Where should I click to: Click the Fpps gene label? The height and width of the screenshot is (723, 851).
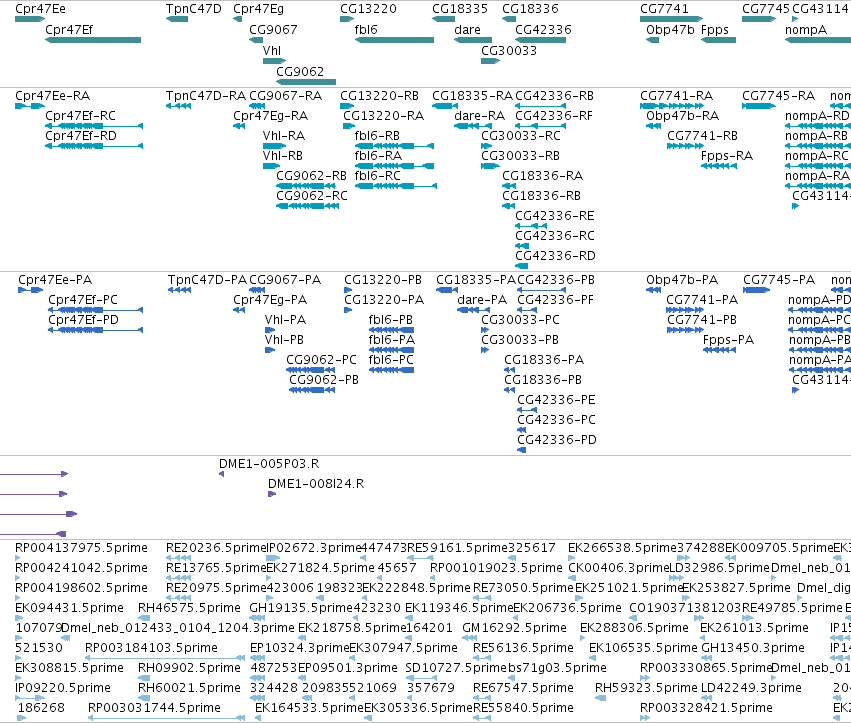715,30
